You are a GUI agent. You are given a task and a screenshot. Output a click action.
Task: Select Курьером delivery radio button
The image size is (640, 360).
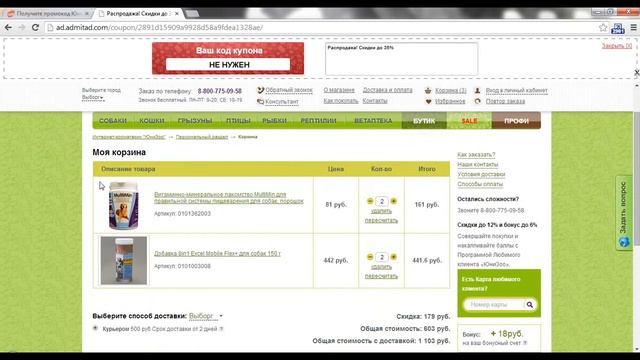coord(95,328)
